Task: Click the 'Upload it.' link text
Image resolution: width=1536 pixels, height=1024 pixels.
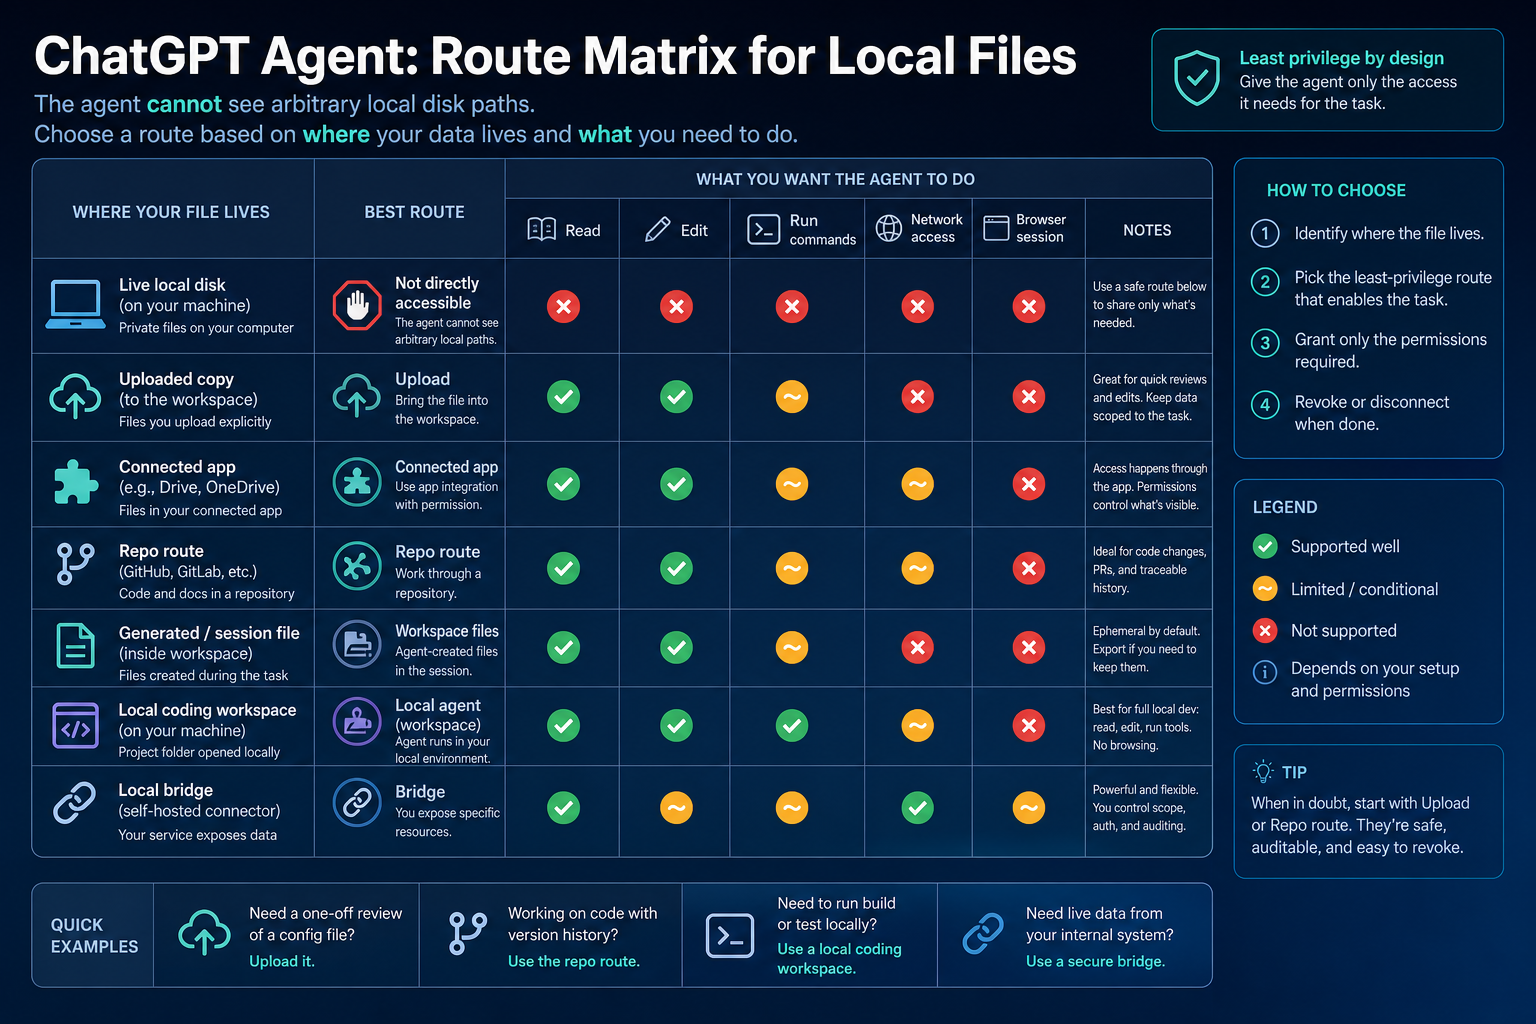Action: click(282, 961)
